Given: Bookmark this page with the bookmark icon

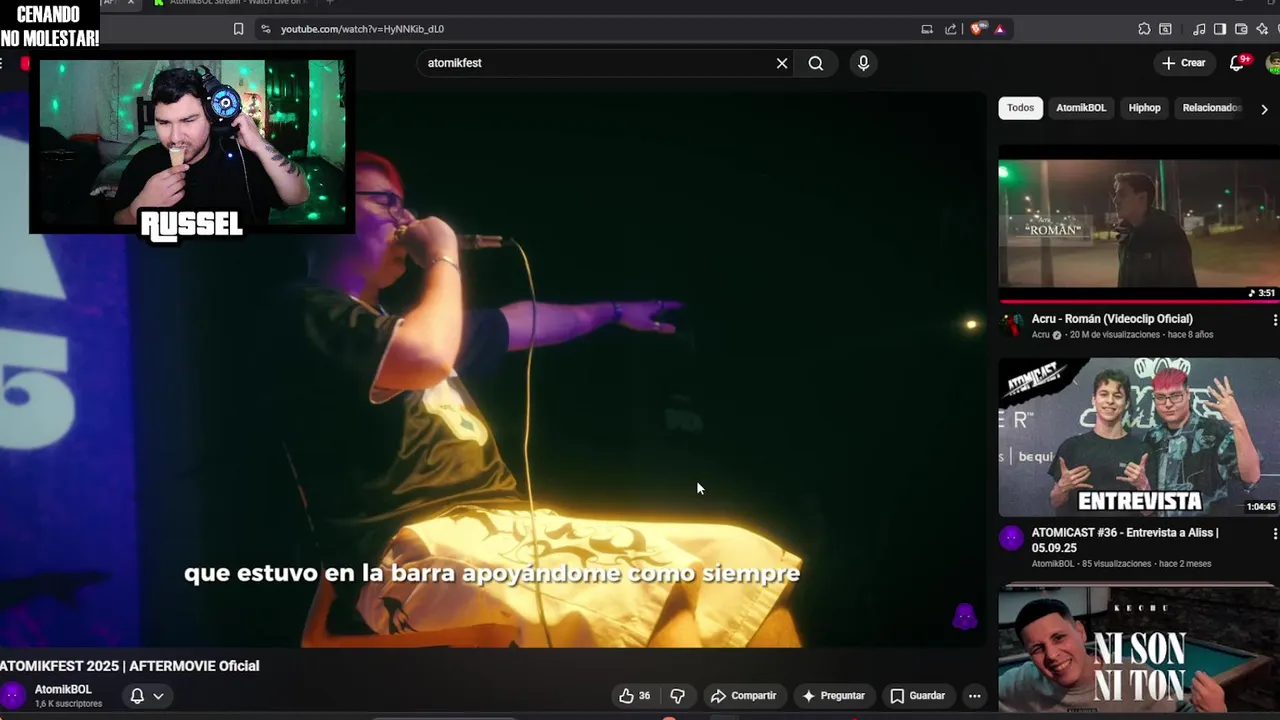Looking at the screenshot, I should tap(238, 29).
